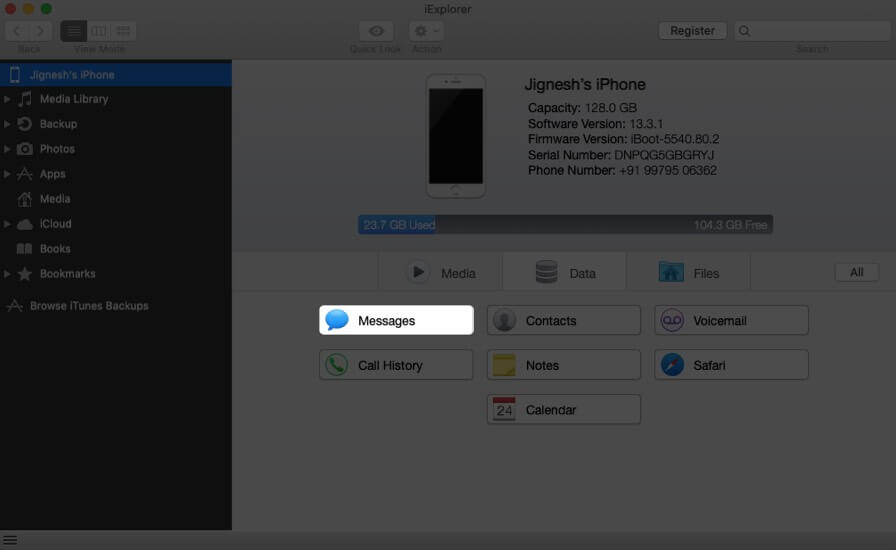Open the Notes data button
The width and height of the screenshot is (896, 550).
click(563, 365)
